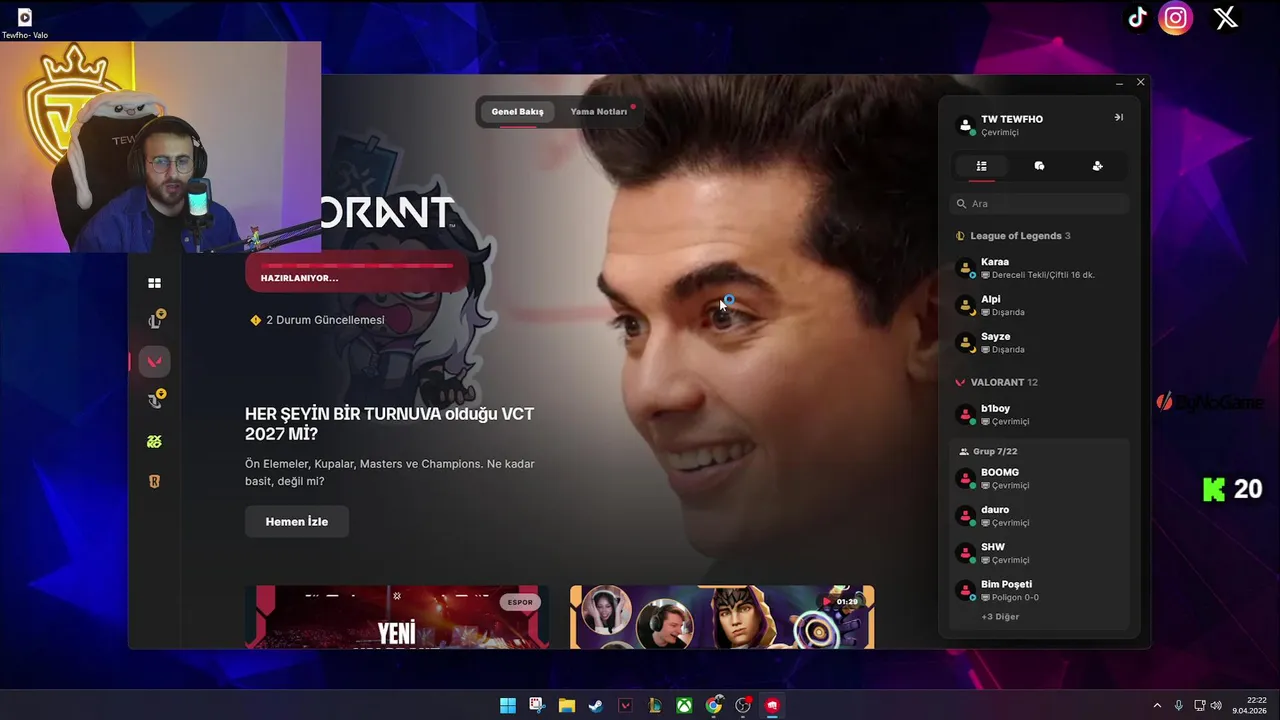1280x720 pixels.
Task: Select friend Alpi in list
Action: click(1039, 305)
